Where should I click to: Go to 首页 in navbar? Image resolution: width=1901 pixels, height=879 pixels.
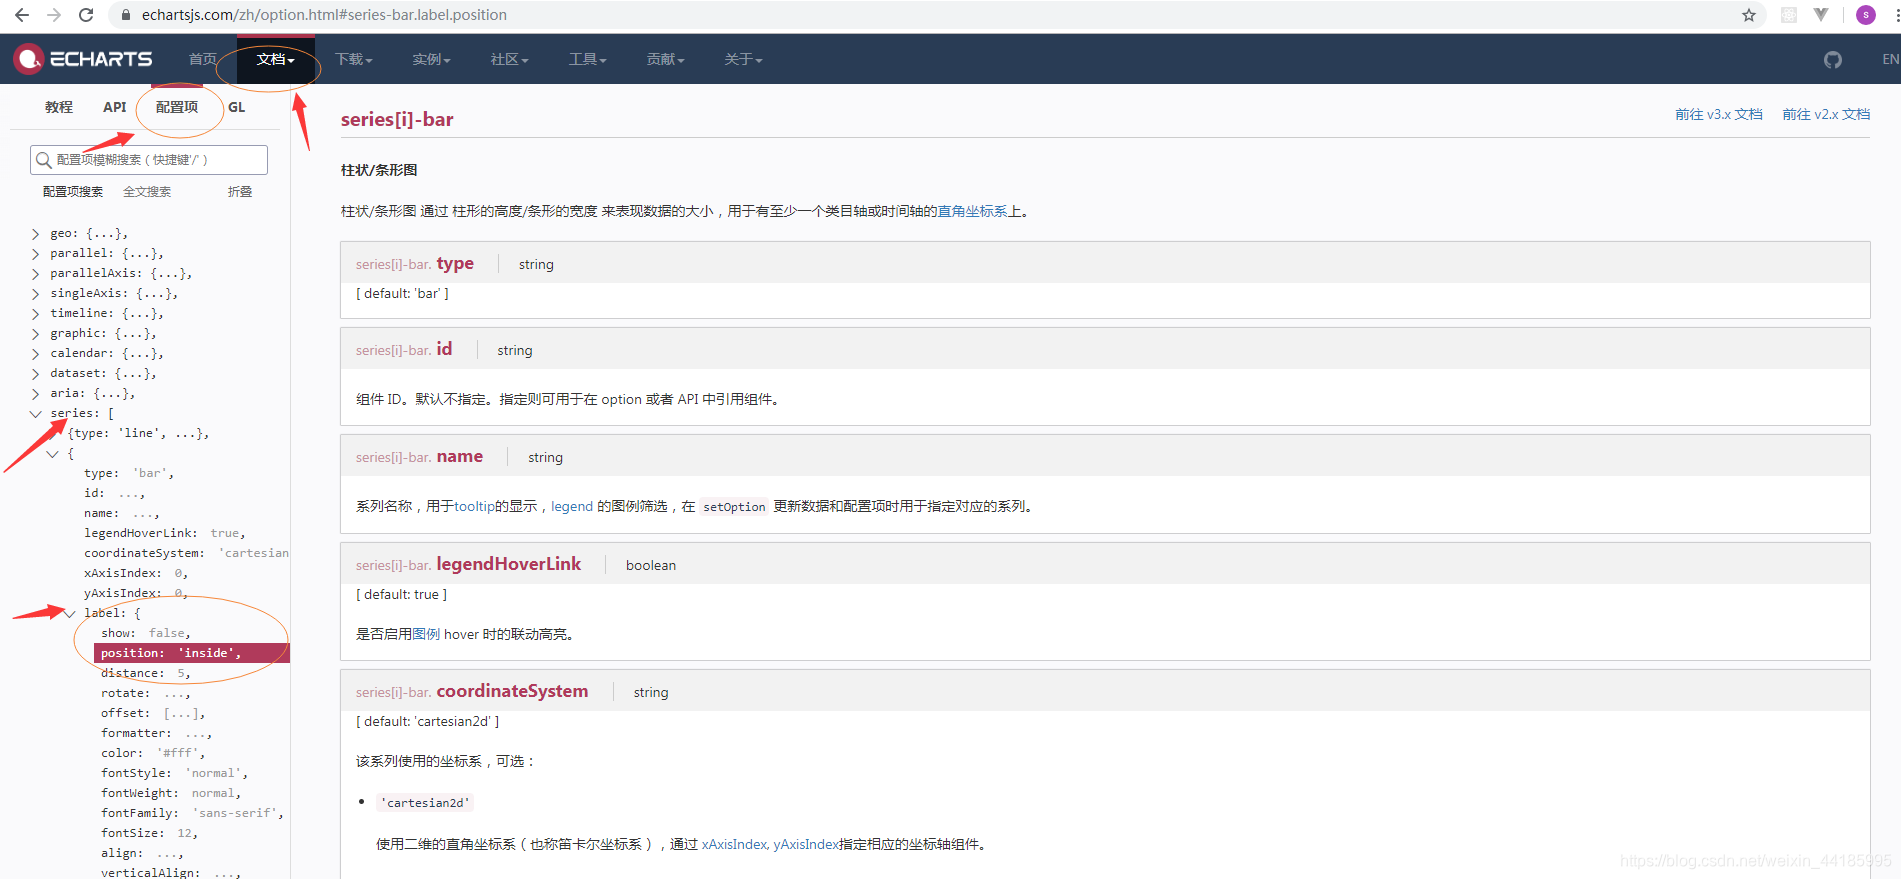[x=203, y=59]
